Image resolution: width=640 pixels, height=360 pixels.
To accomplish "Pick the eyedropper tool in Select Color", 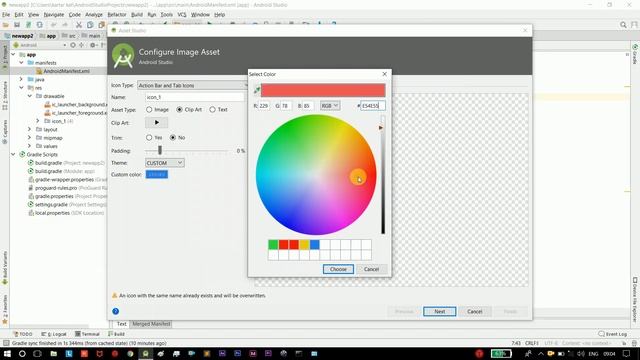I will point(257,90).
